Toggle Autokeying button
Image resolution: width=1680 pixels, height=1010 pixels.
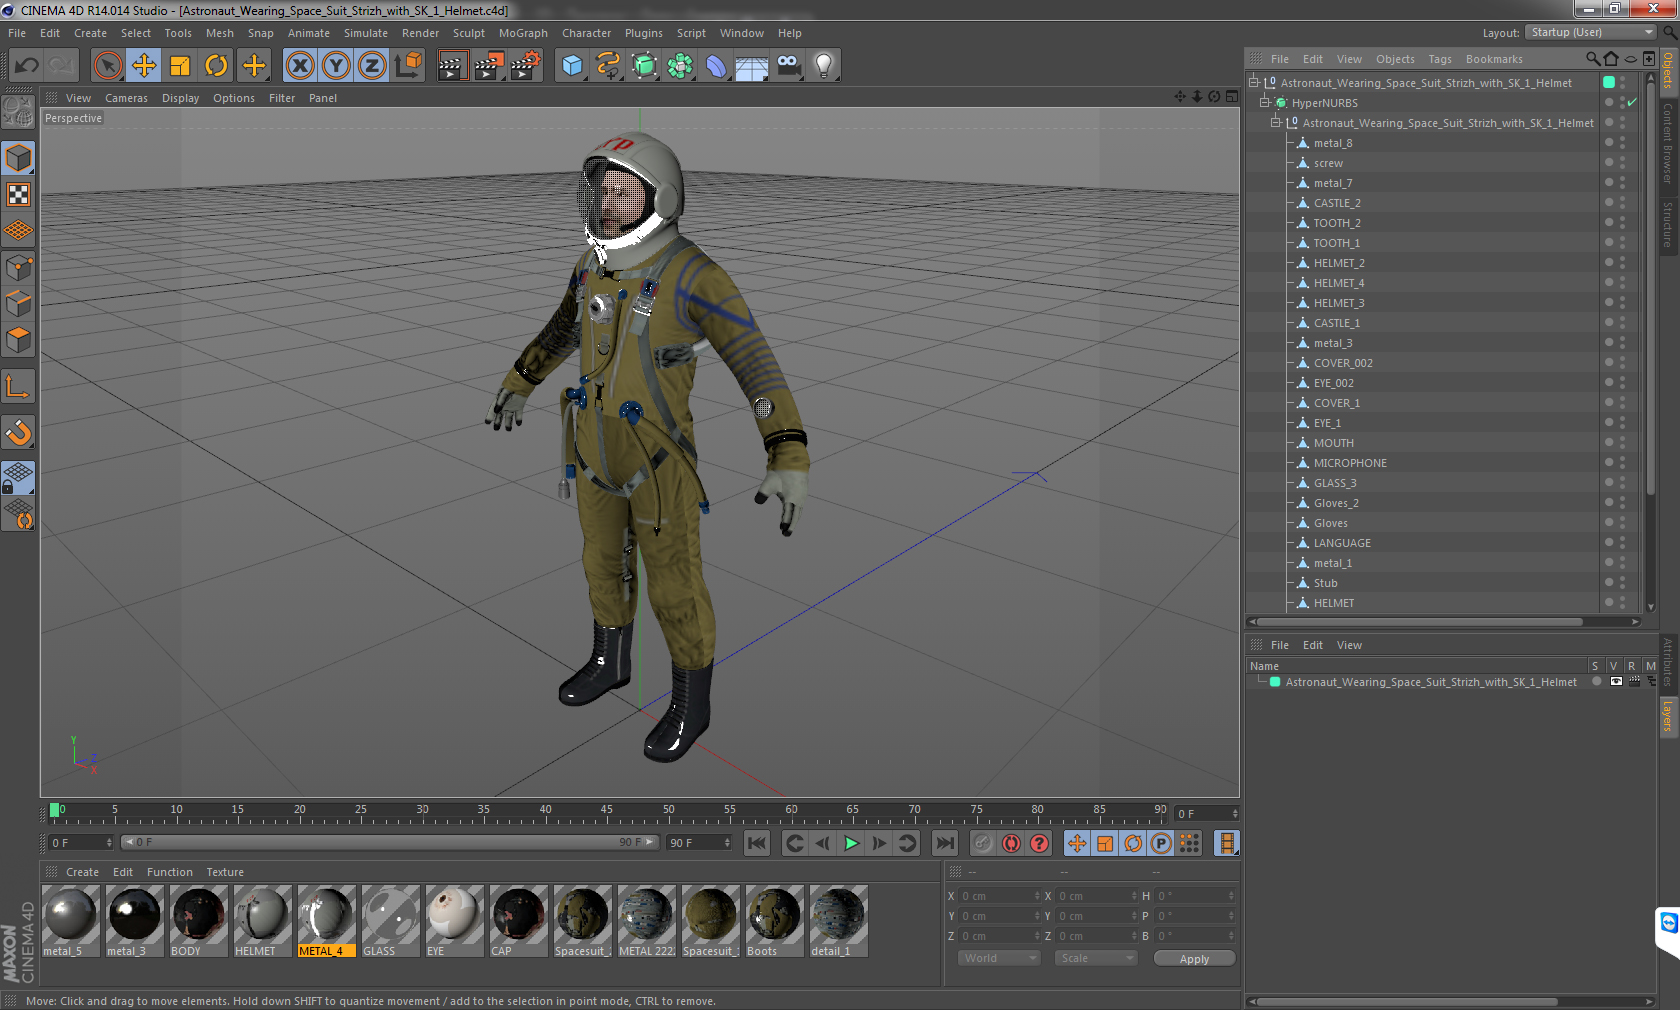point(1011,843)
